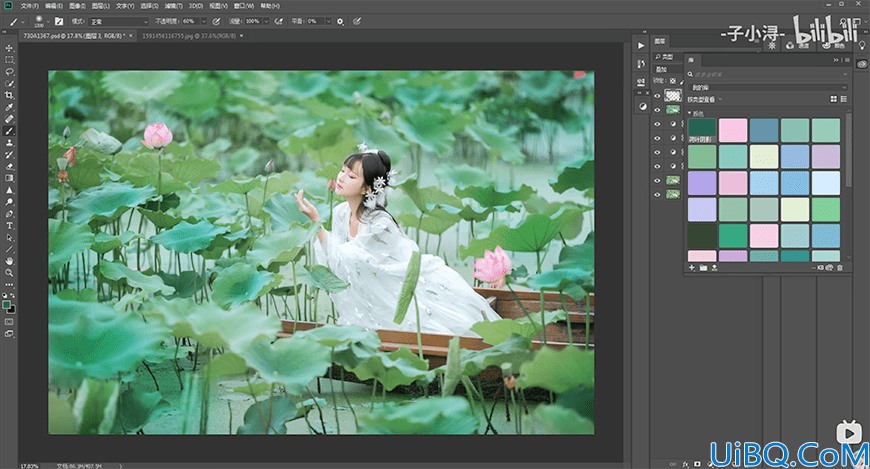
Task: Pick the dark green 调叶阴影 swatch
Action: click(x=702, y=130)
